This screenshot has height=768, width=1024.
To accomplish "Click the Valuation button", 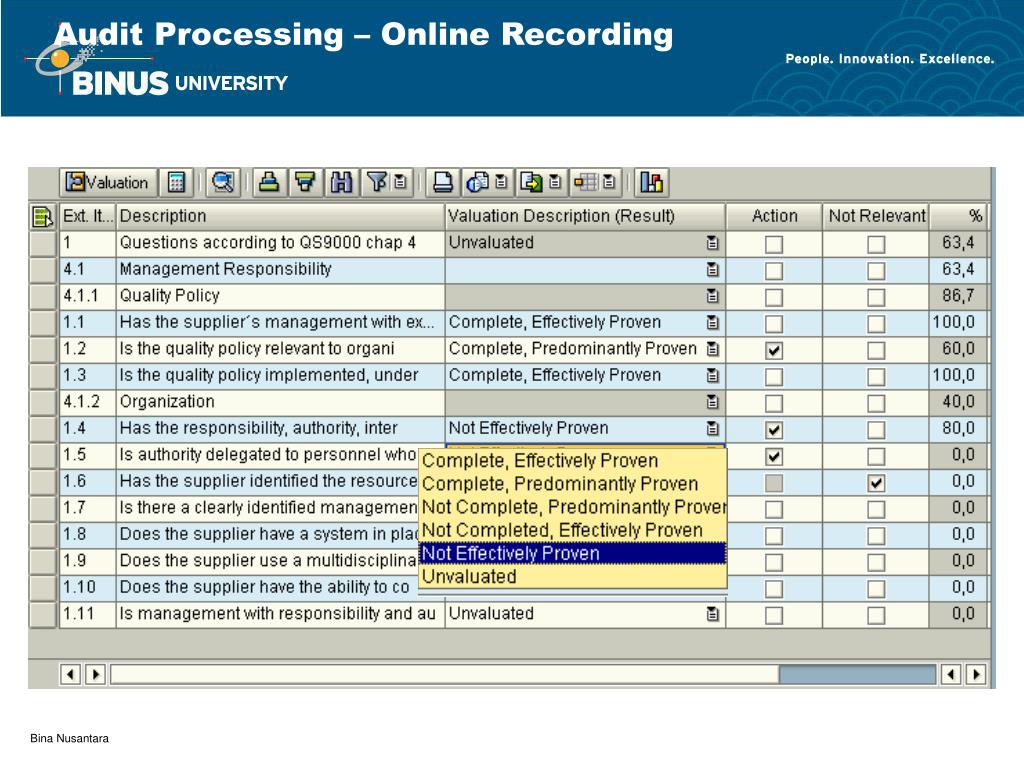I will point(108,182).
